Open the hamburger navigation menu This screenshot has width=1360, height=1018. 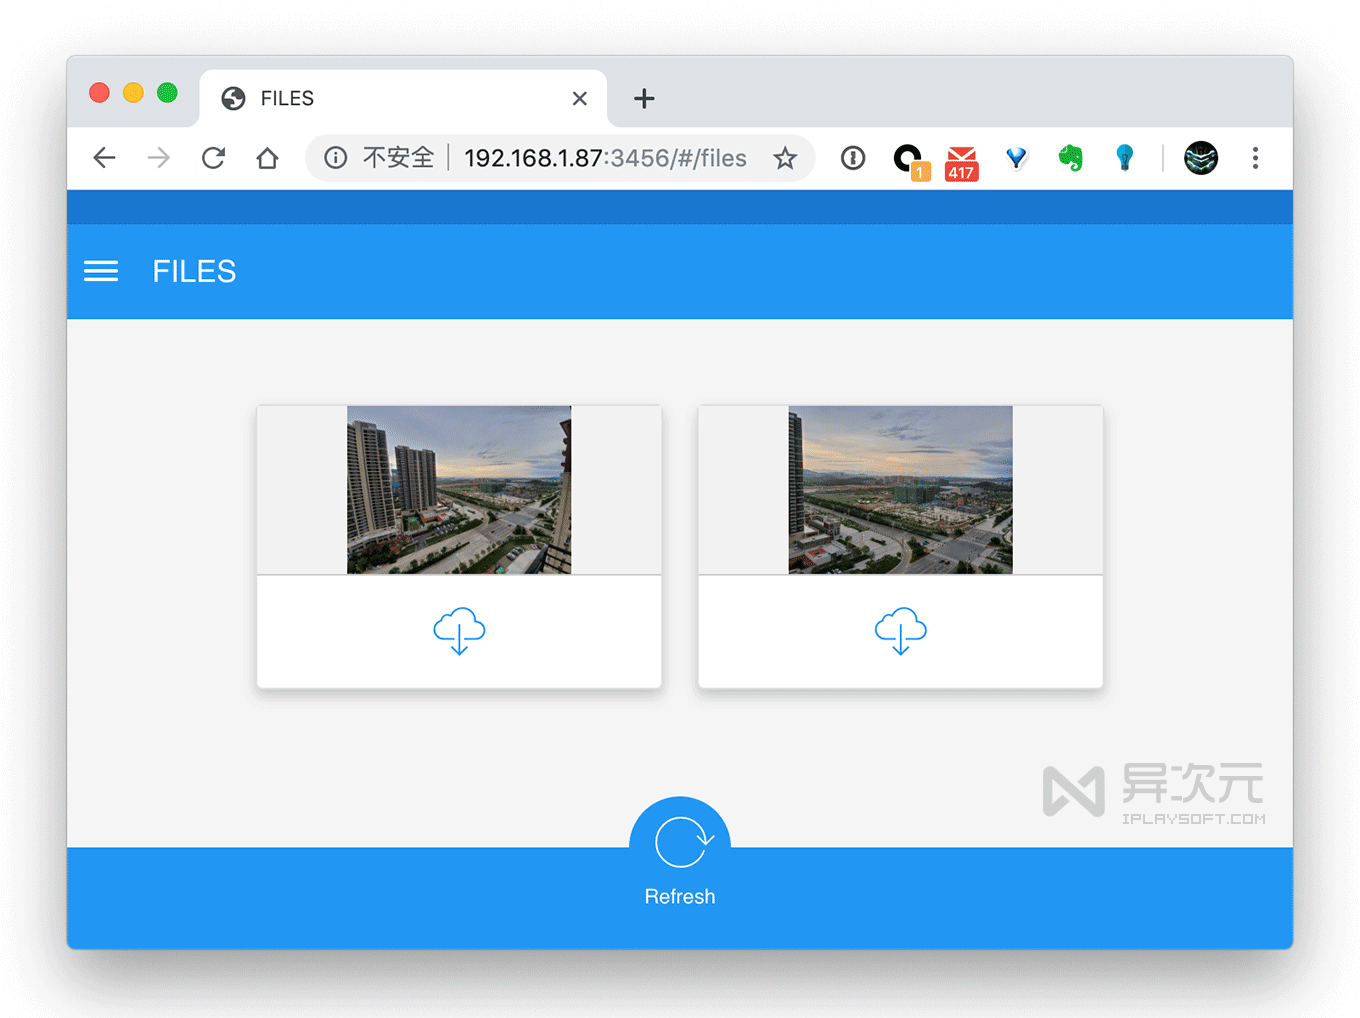(101, 271)
